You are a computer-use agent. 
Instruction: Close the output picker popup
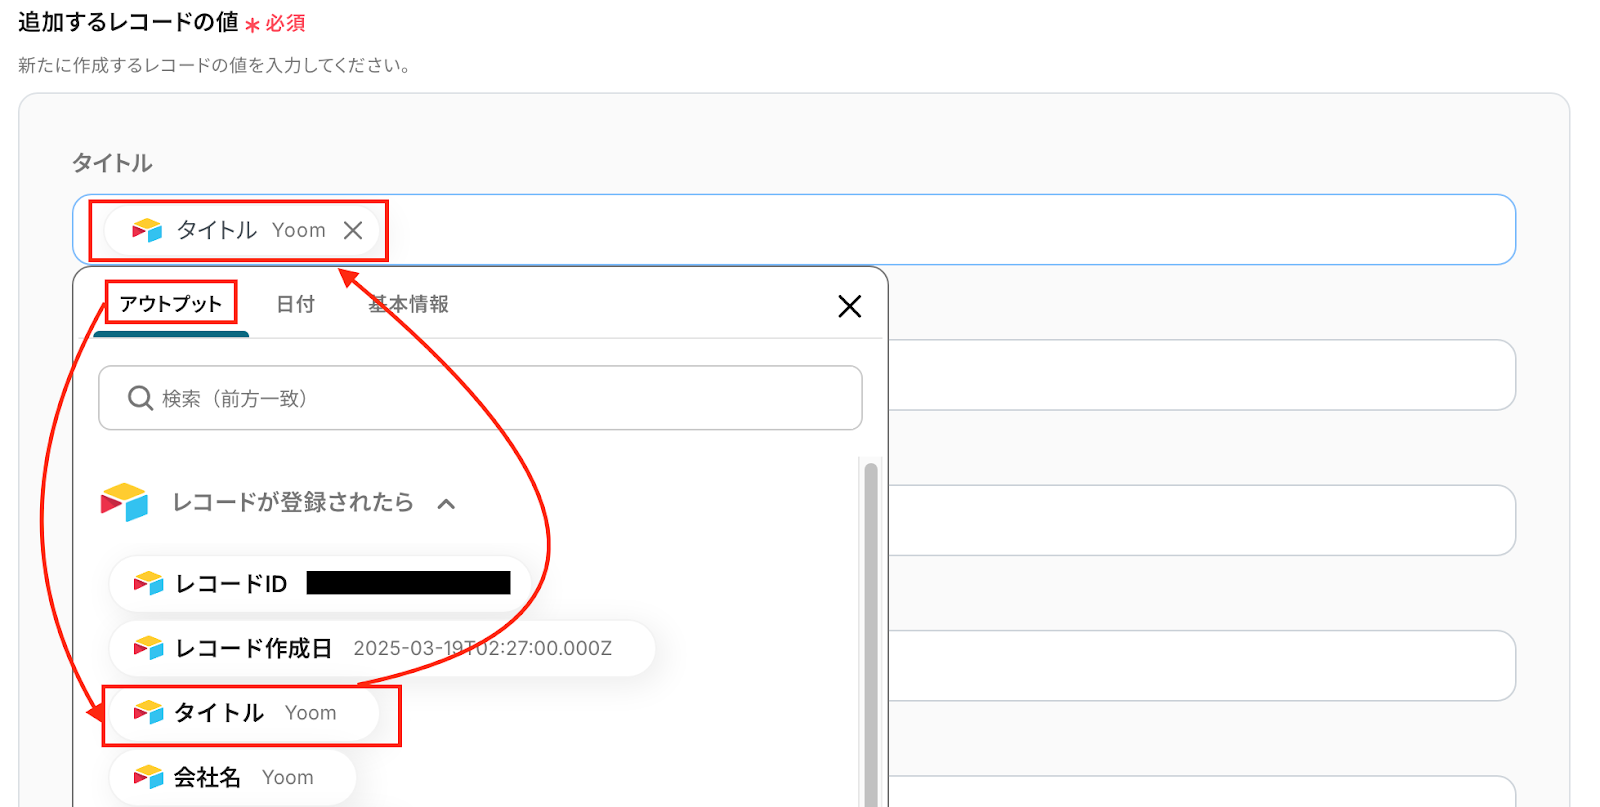pos(849,306)
